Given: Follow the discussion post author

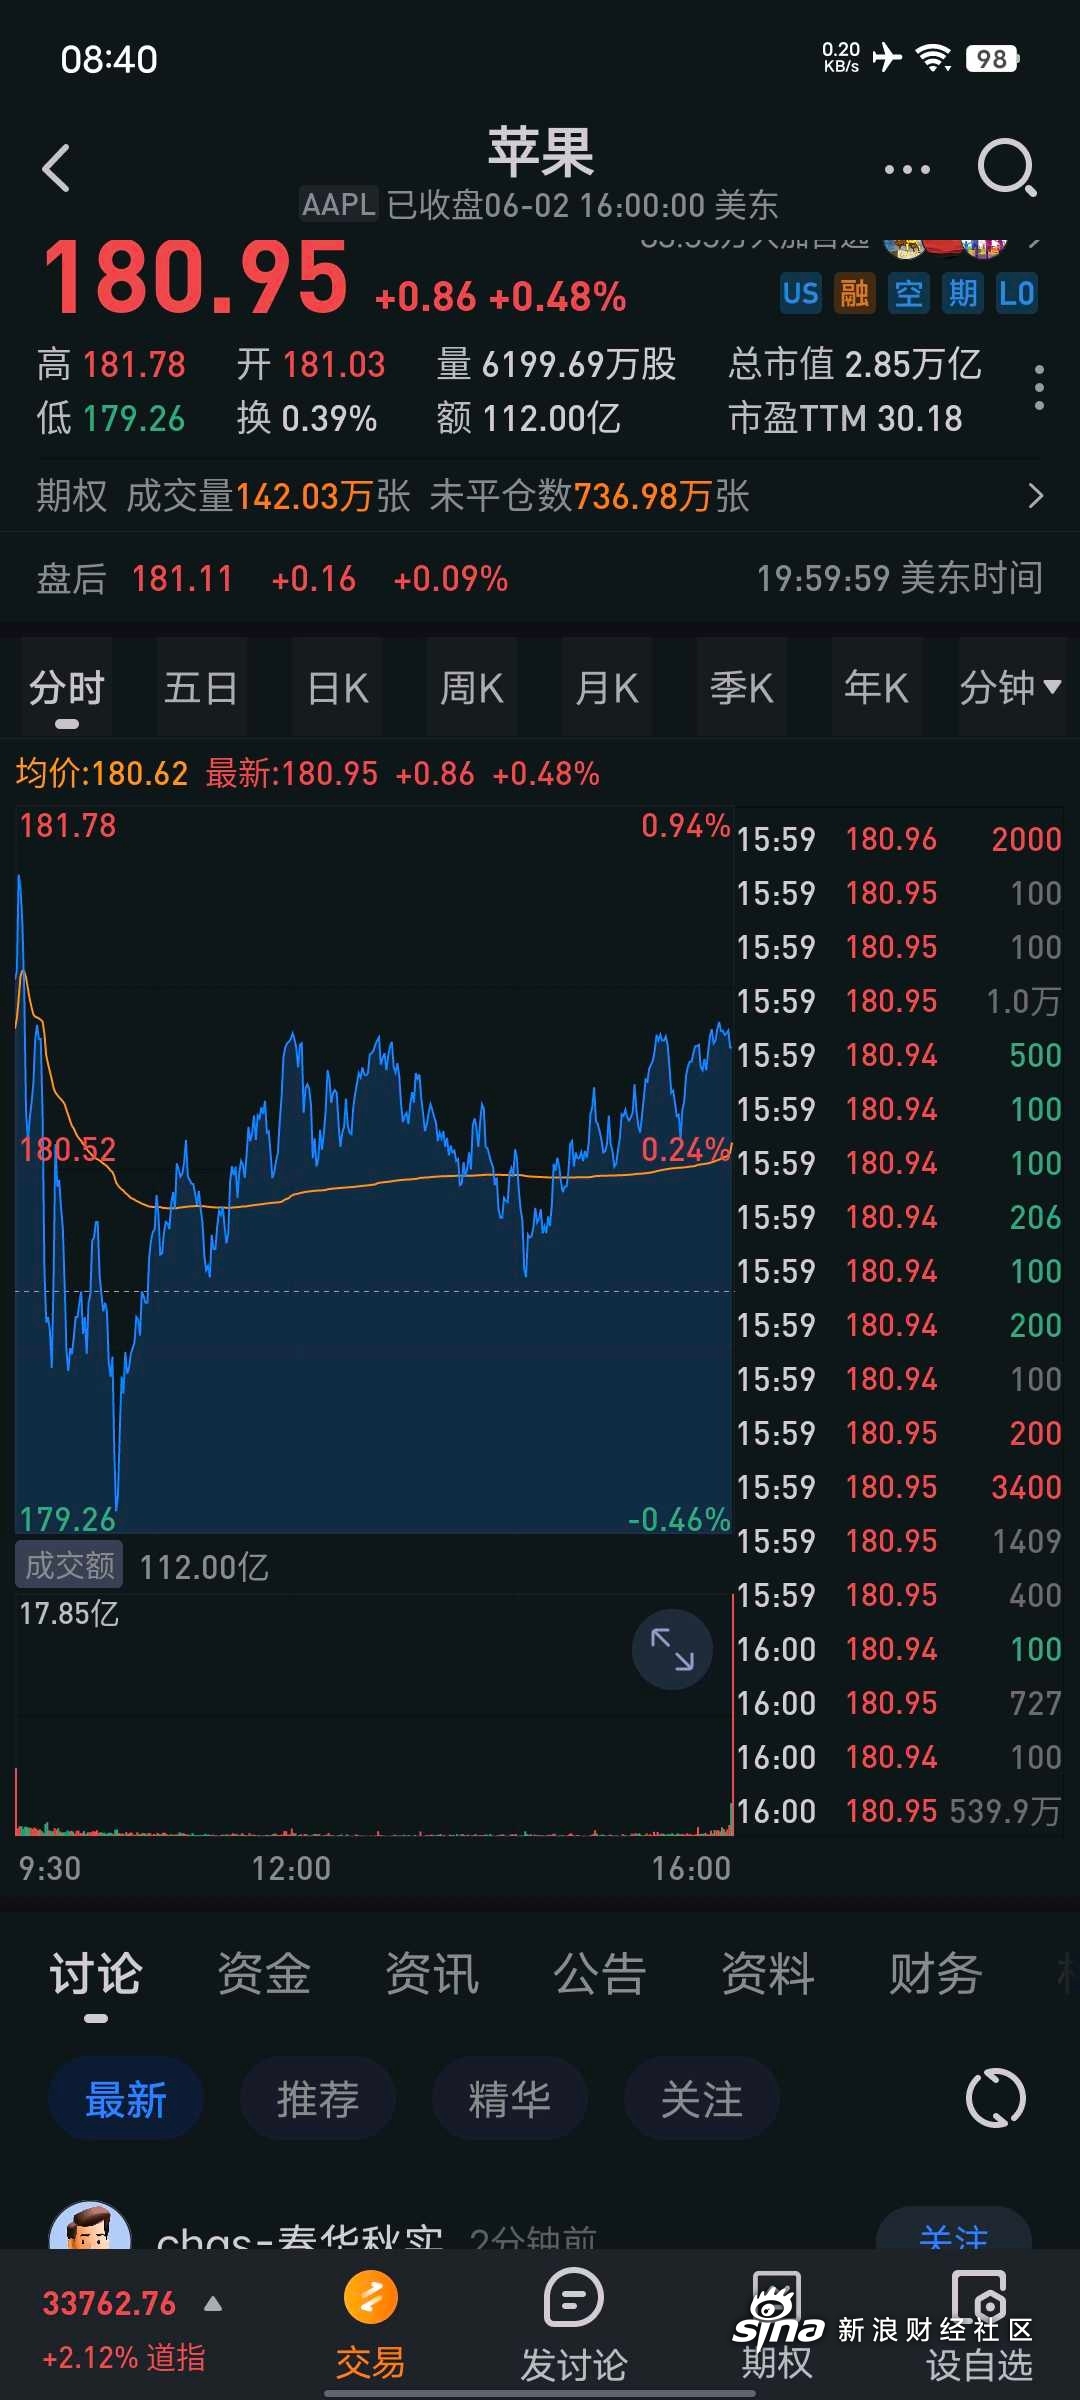Looking at the screenshot, I should click(x=954, y=2230).
